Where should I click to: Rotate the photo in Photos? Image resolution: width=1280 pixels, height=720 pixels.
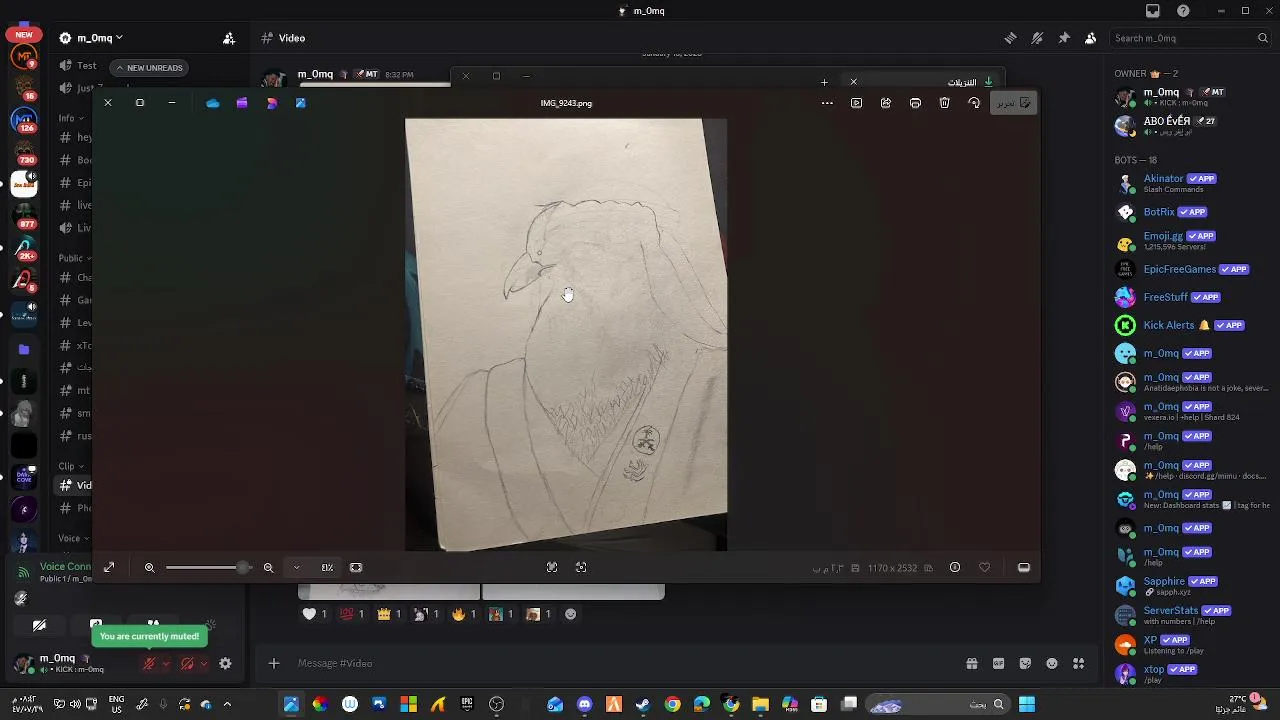point(974,103)
